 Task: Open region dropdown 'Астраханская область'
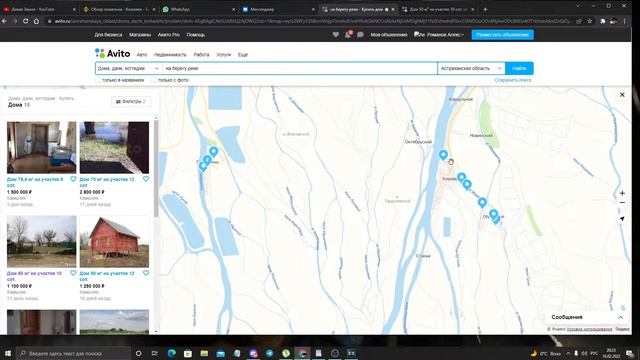471,69
